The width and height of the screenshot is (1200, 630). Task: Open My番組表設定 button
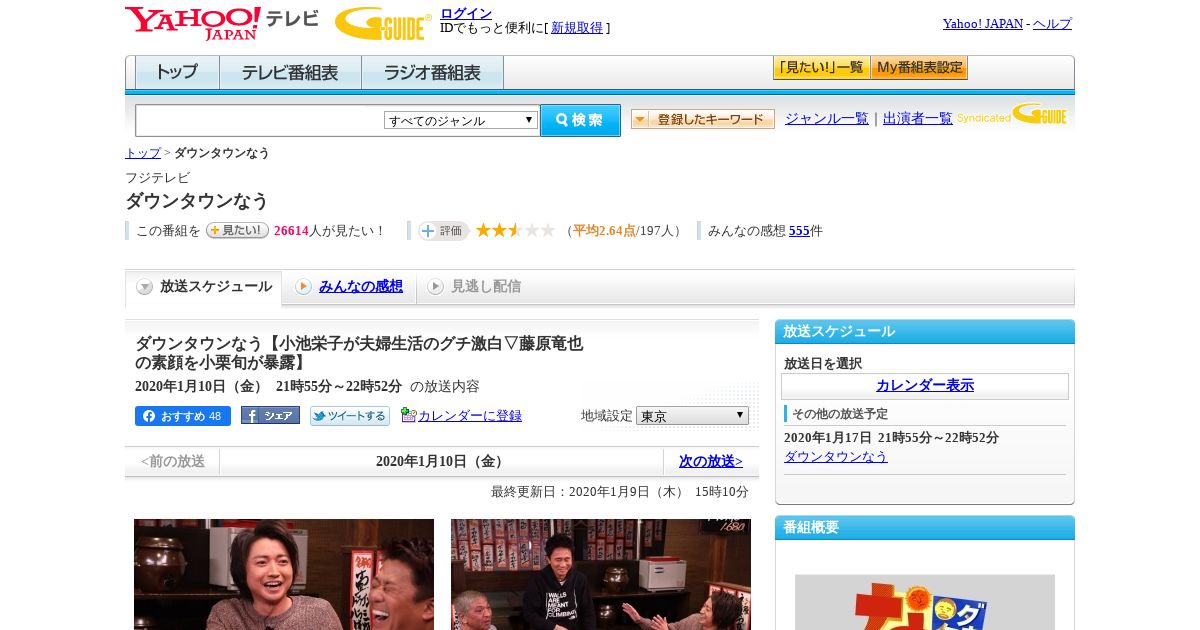point(919,68)
